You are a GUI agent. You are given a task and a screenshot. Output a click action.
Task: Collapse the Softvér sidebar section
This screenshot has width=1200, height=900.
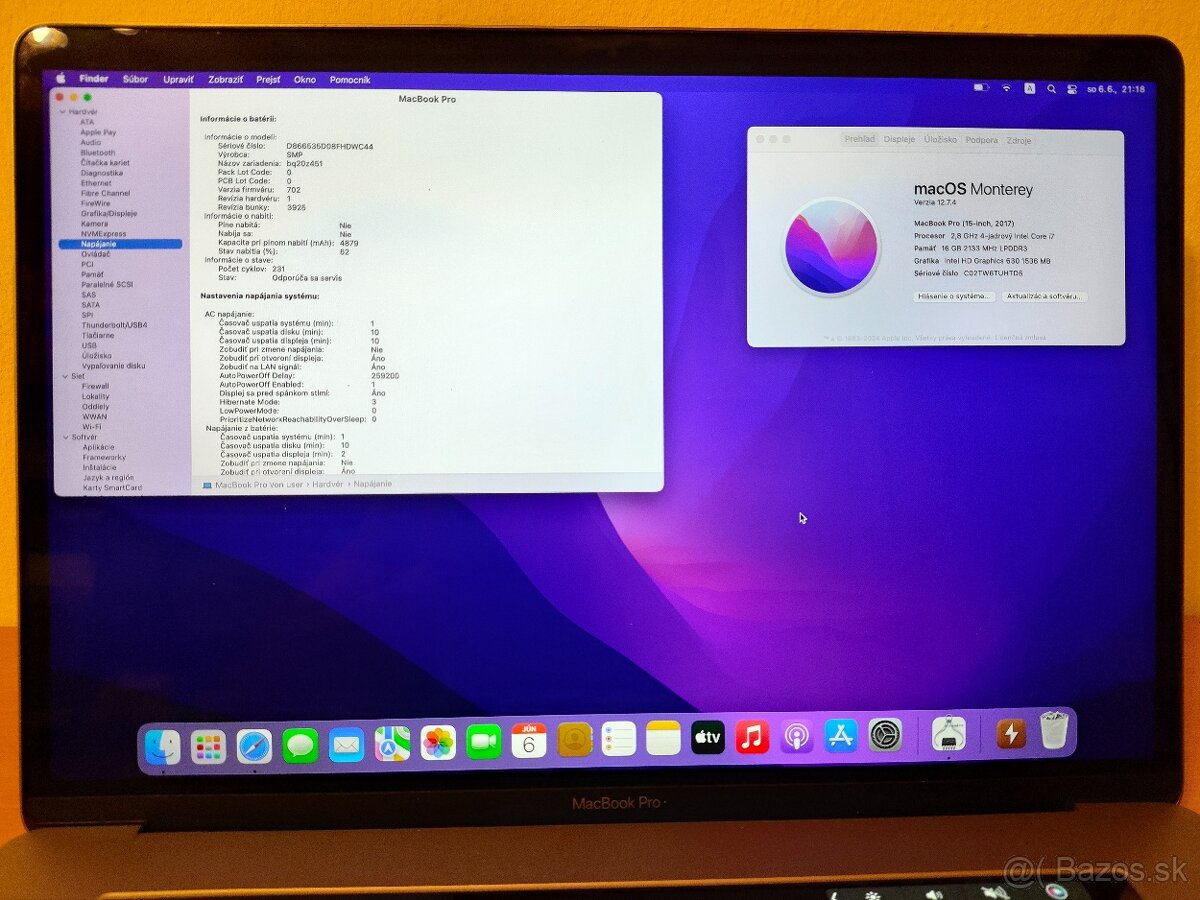pyautogui.click(x=64, y=437)
